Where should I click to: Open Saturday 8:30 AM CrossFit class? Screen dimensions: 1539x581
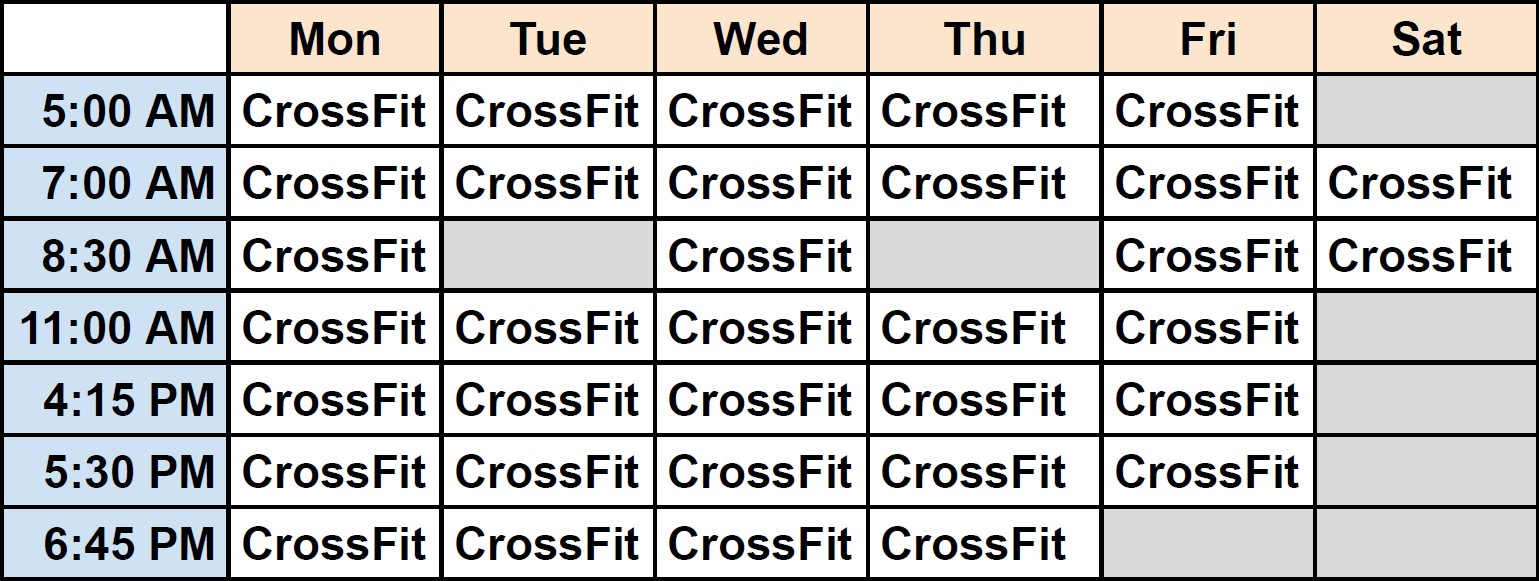tap(1420, 256)
